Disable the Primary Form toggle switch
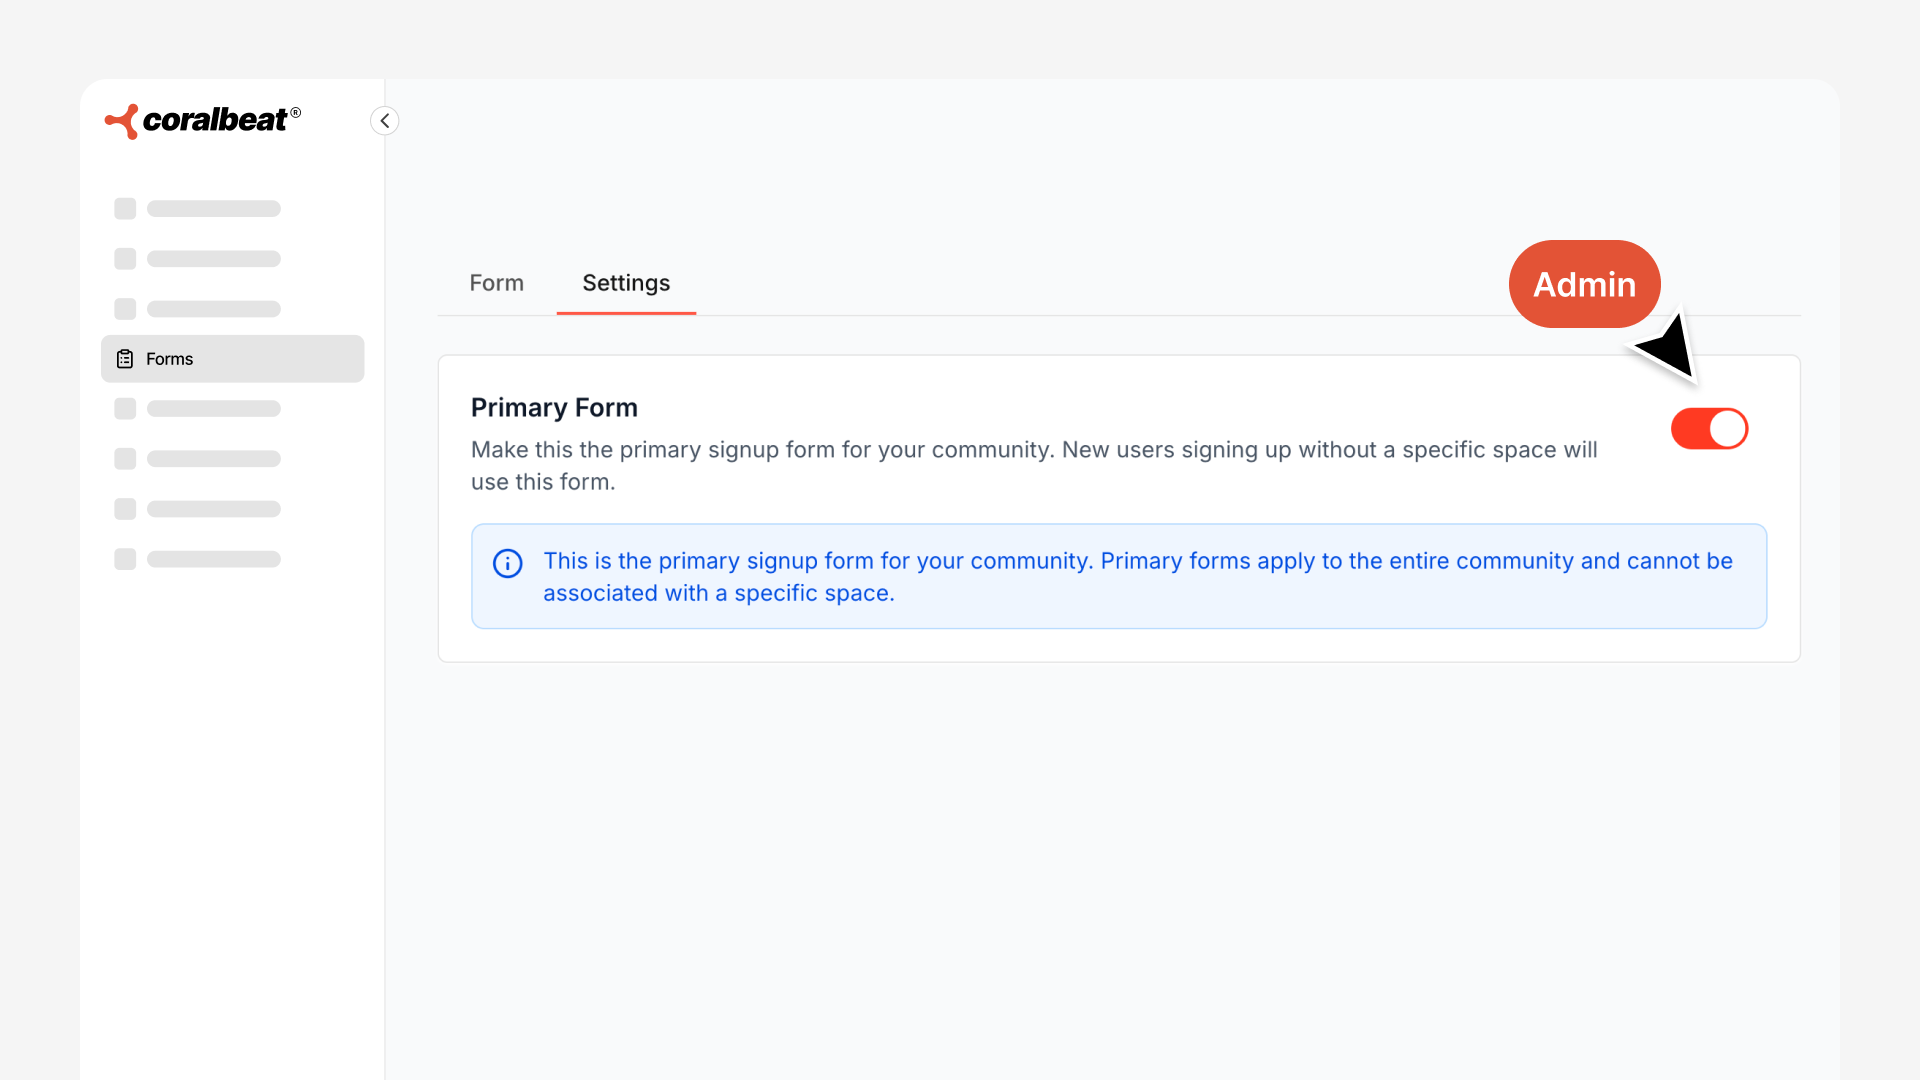The height and width of the screenshot is (1080, 1920). pos(1709,429)
